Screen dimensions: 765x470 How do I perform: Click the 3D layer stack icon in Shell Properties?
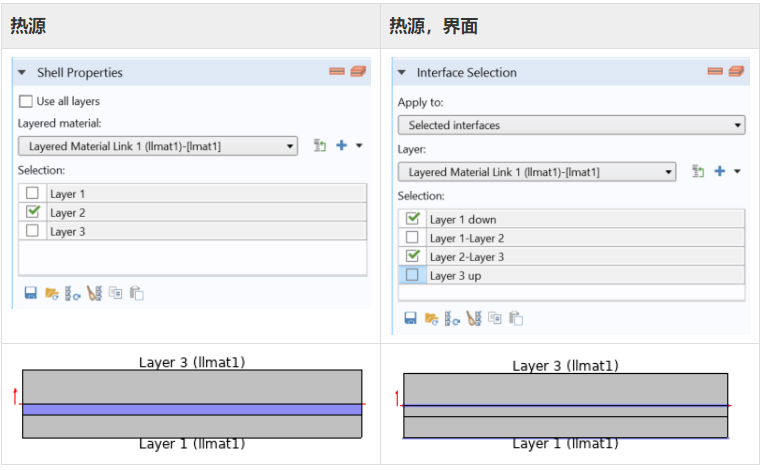click(358, 71)
